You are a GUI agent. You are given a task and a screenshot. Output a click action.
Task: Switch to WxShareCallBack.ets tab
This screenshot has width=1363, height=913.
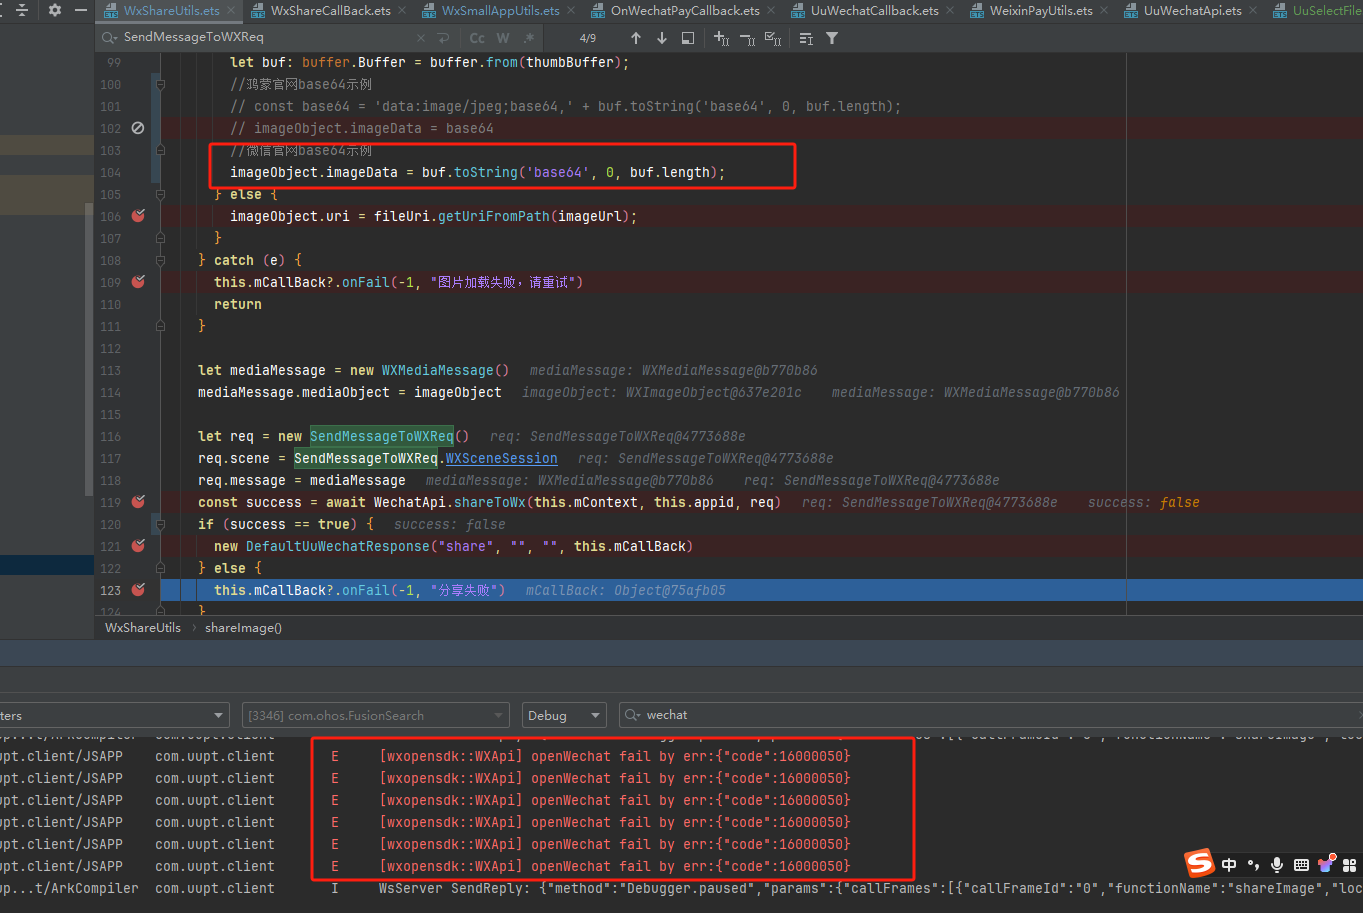click(x=330, y=11)
